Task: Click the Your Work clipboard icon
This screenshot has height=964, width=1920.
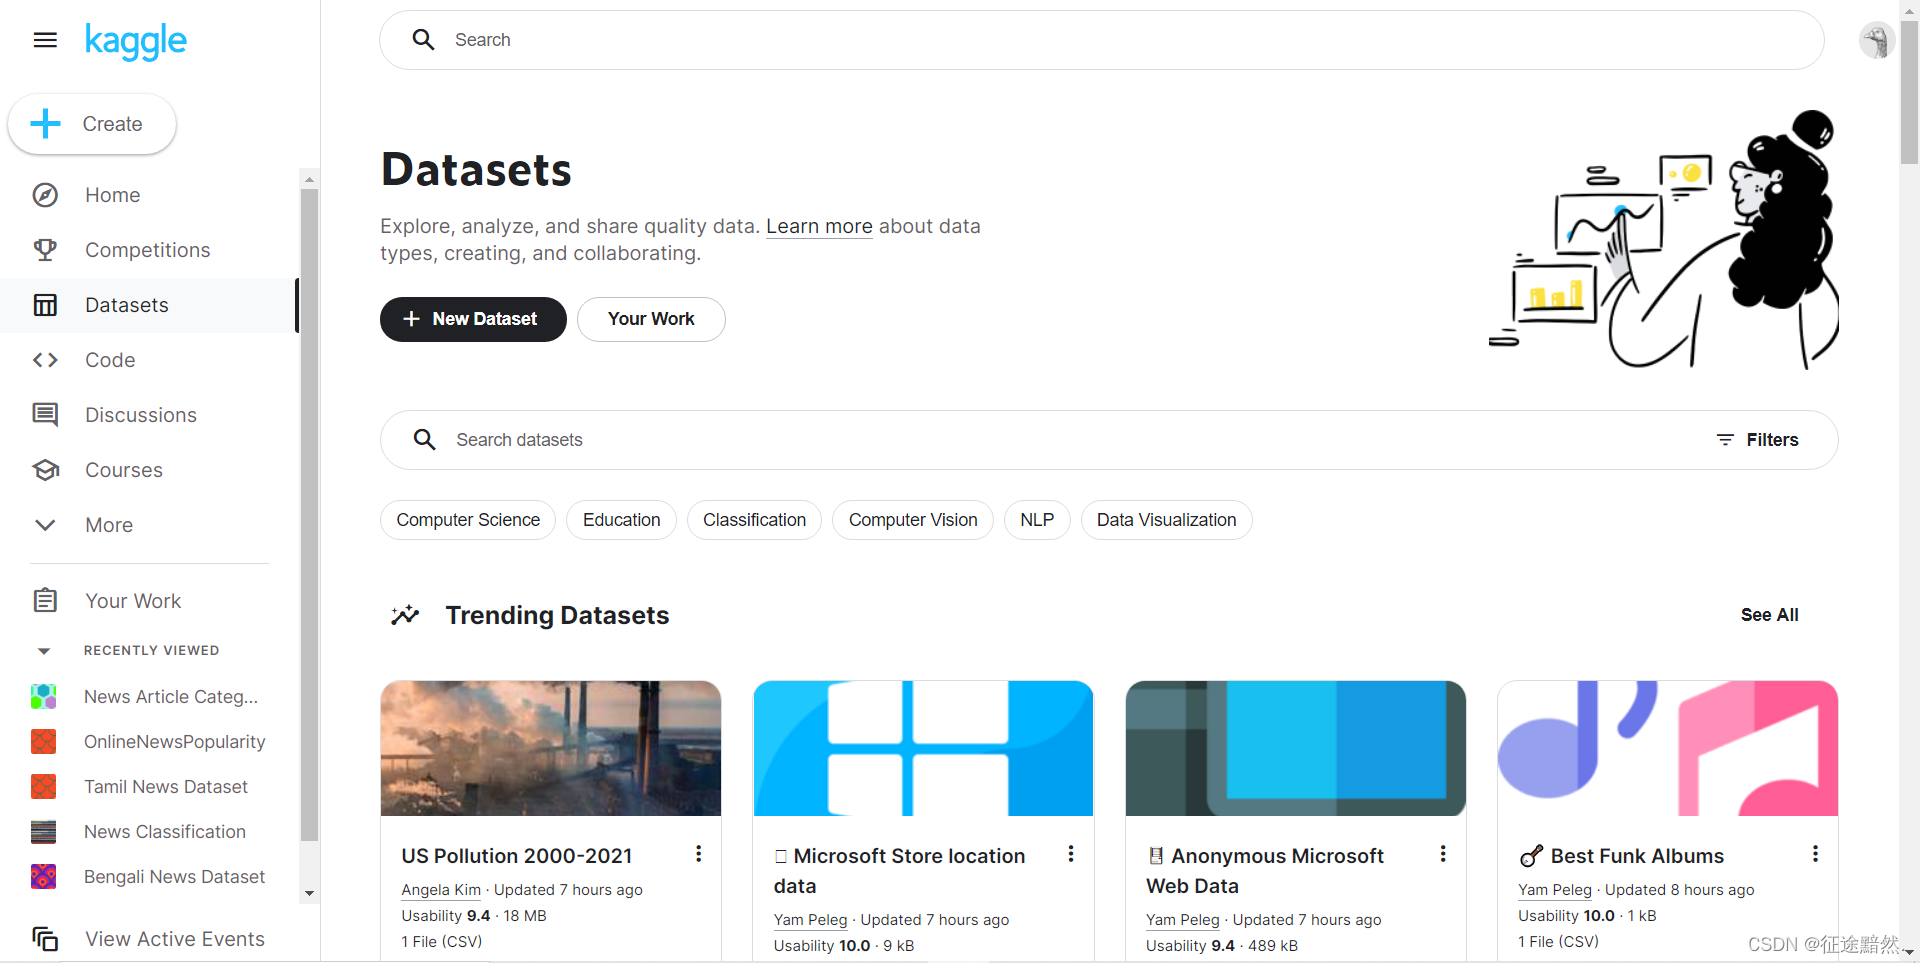Action: pyautogui.click(x=45, y=600)
